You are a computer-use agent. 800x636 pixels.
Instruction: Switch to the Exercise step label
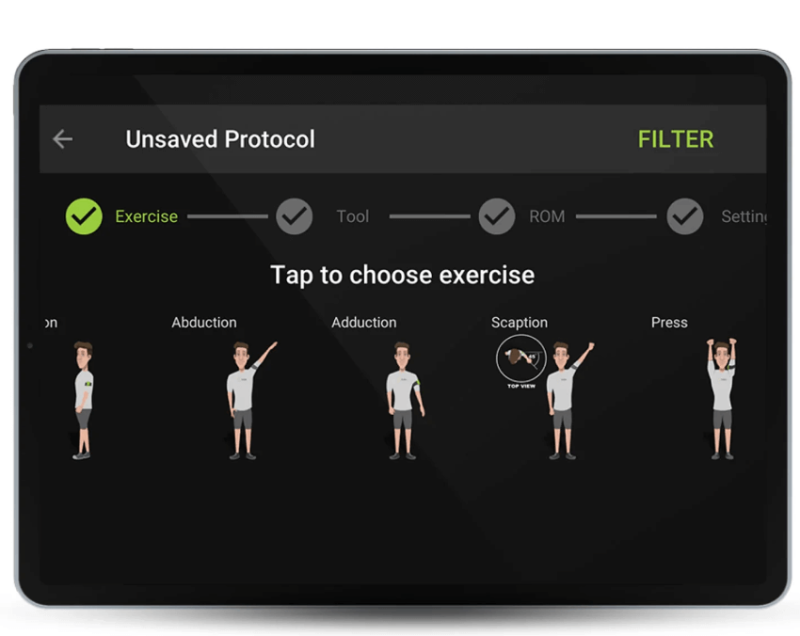(x=146, y=216)
